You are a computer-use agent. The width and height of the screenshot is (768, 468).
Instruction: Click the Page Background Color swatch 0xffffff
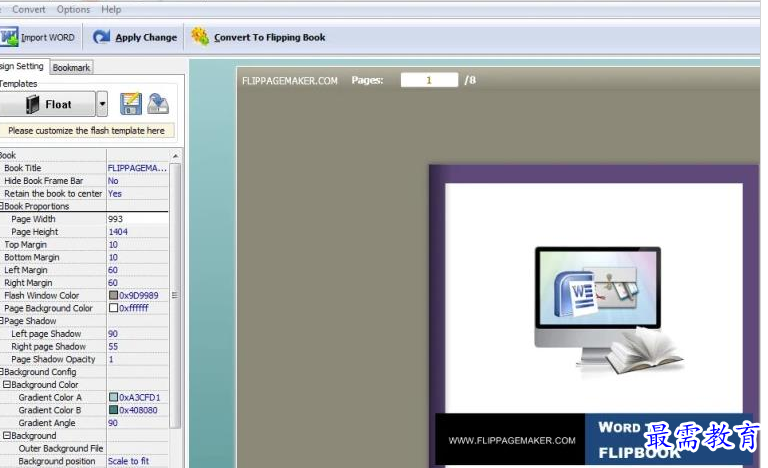(113, 308)
